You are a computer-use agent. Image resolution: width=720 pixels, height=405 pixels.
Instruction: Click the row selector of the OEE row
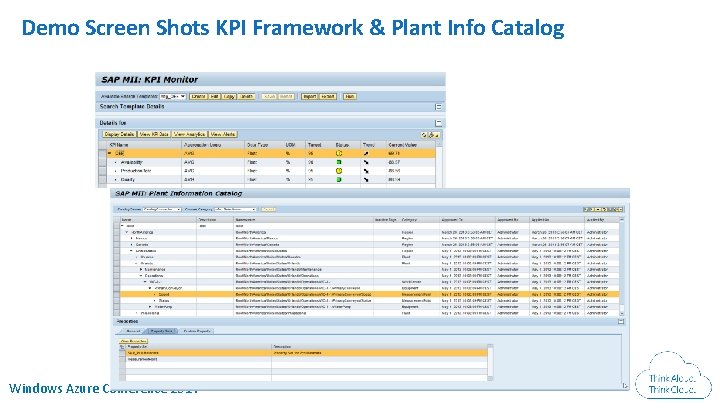point(102,153)
